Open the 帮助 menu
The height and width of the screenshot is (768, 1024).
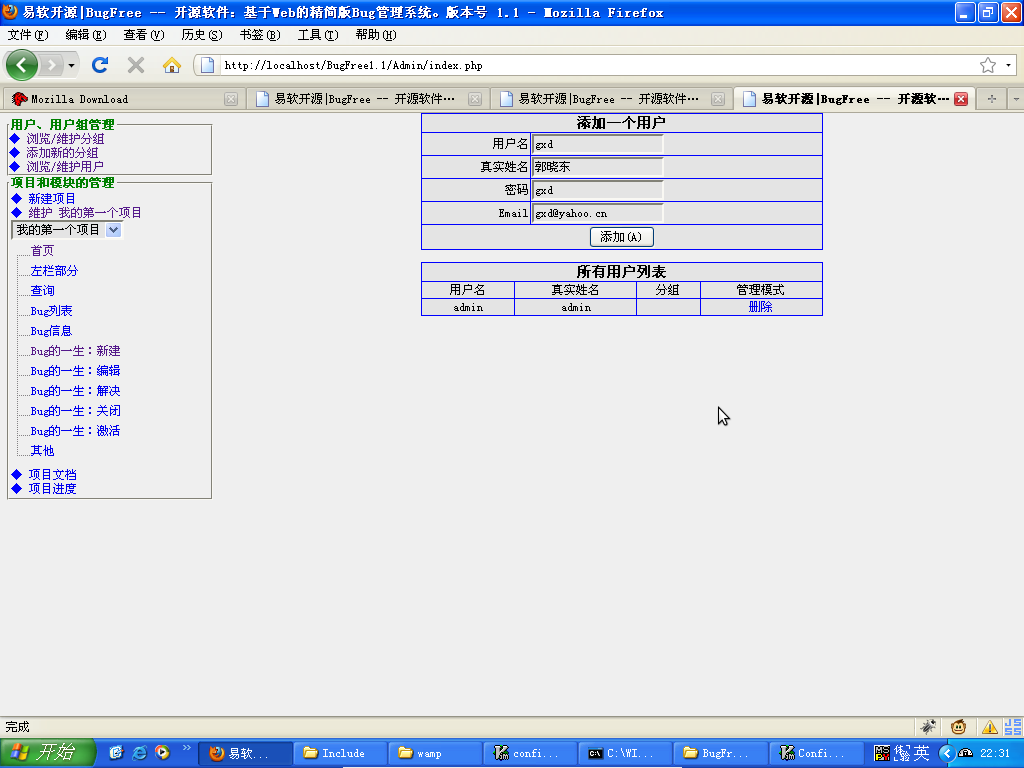point(376,35)
